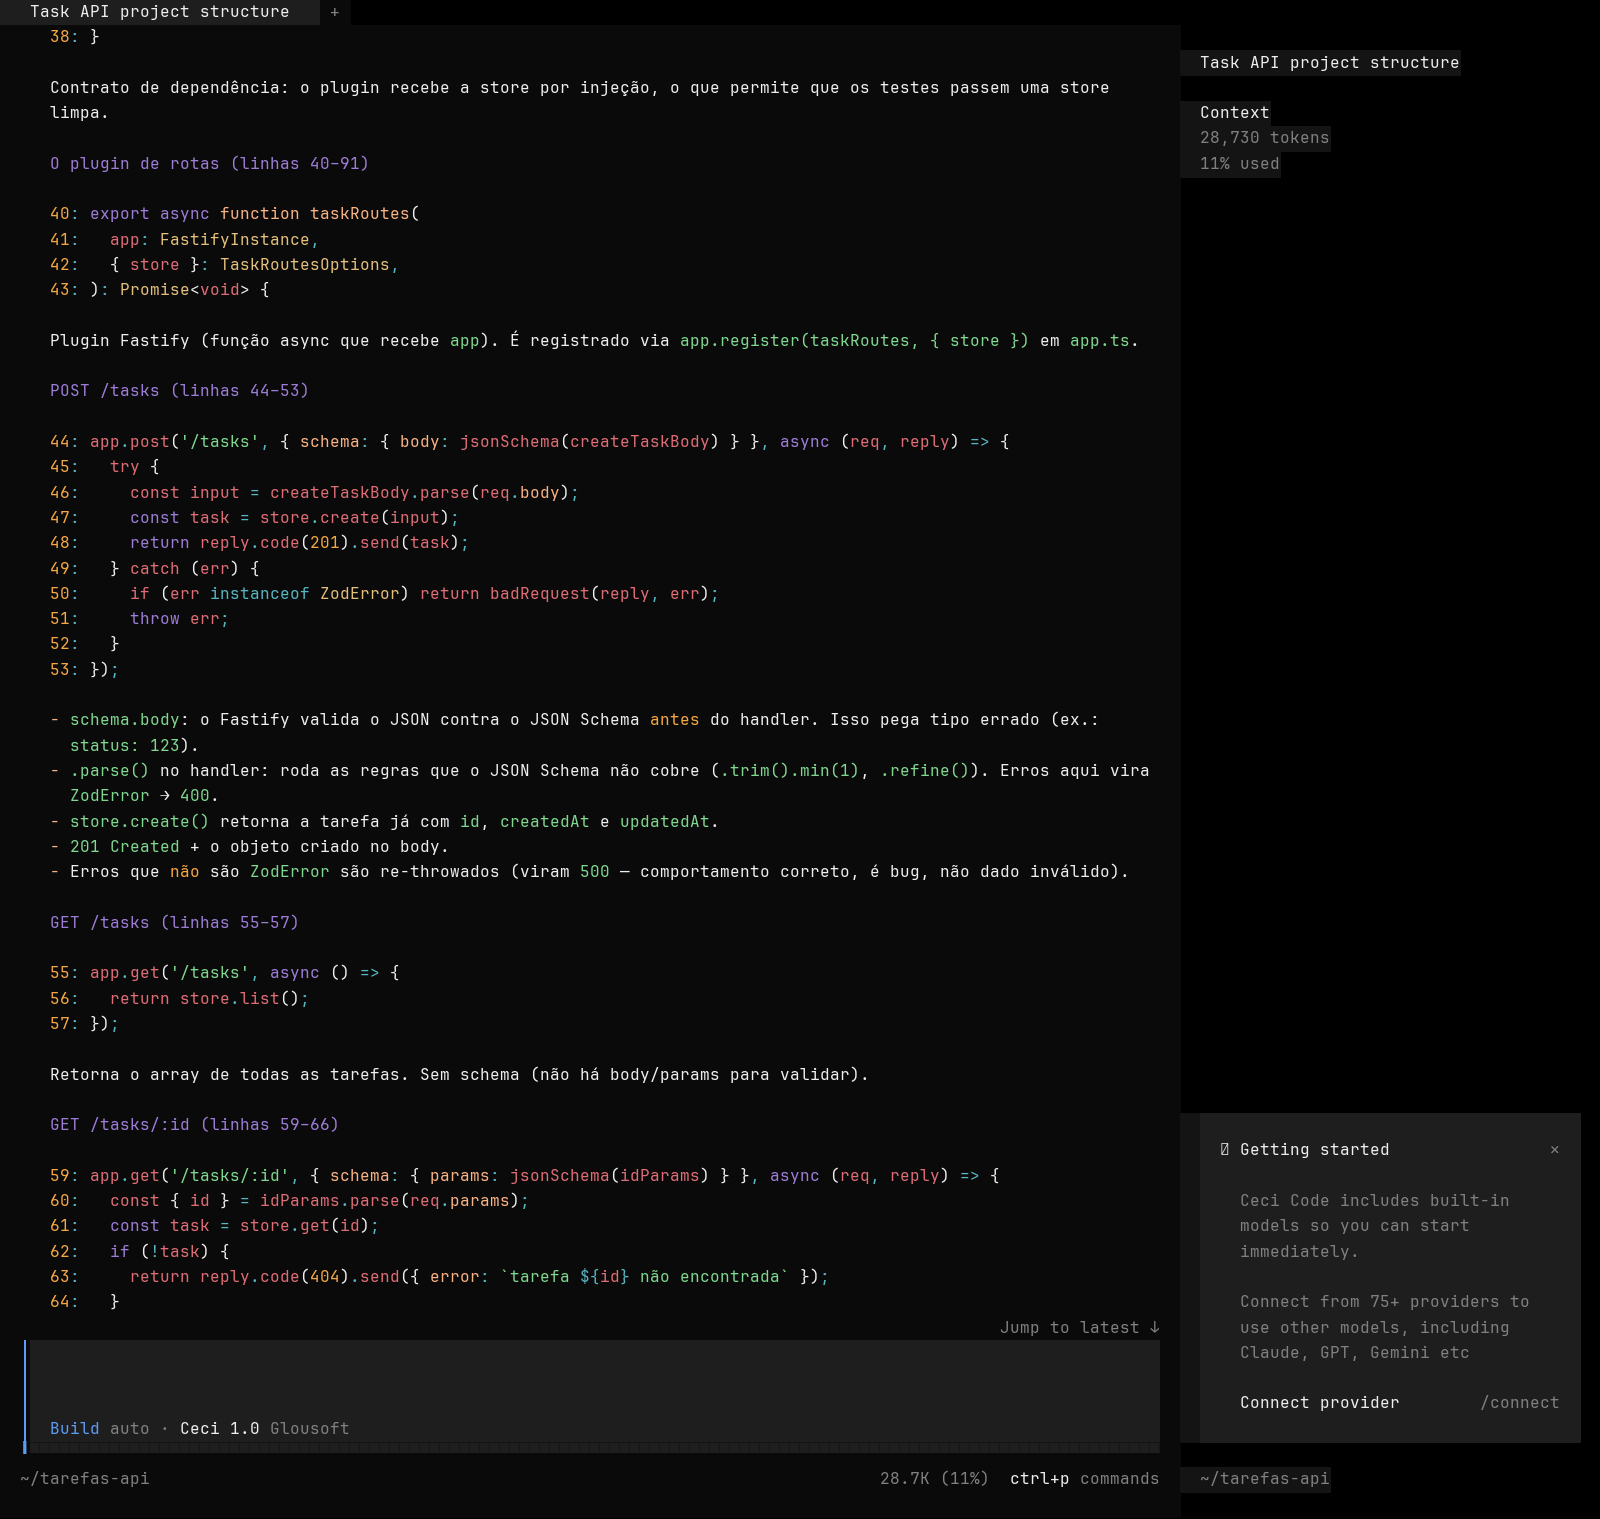Click ~/tarefas-api path under the prompt

85,1479
